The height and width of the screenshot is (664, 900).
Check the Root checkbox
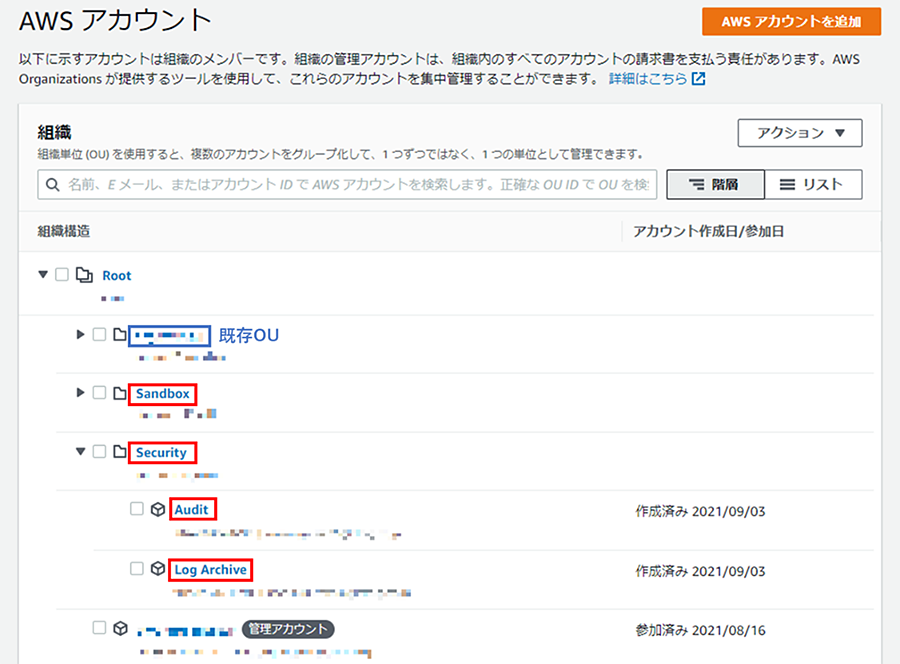62,274
